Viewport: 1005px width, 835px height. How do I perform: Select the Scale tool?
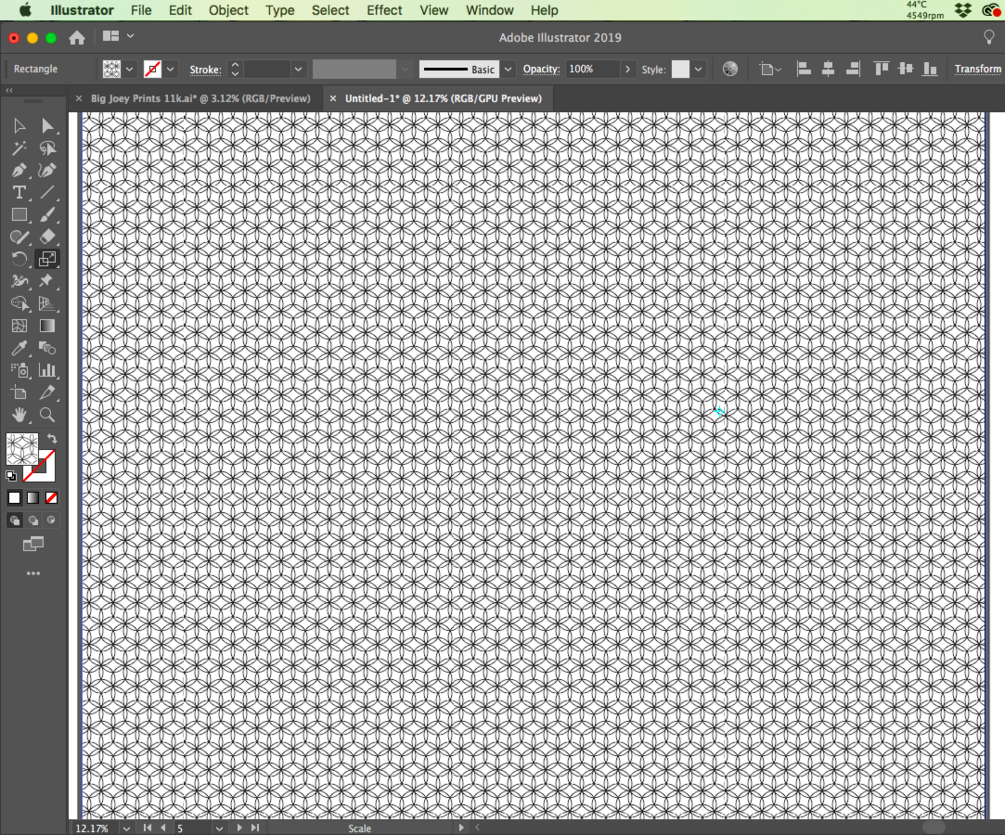coord(47,259)
